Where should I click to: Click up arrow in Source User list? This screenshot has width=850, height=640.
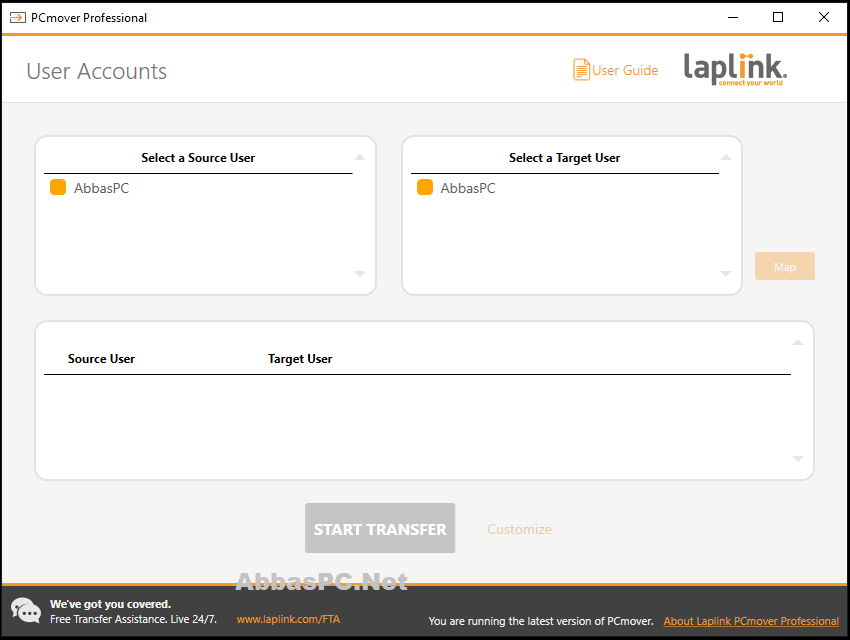click(x=359, y=158)
